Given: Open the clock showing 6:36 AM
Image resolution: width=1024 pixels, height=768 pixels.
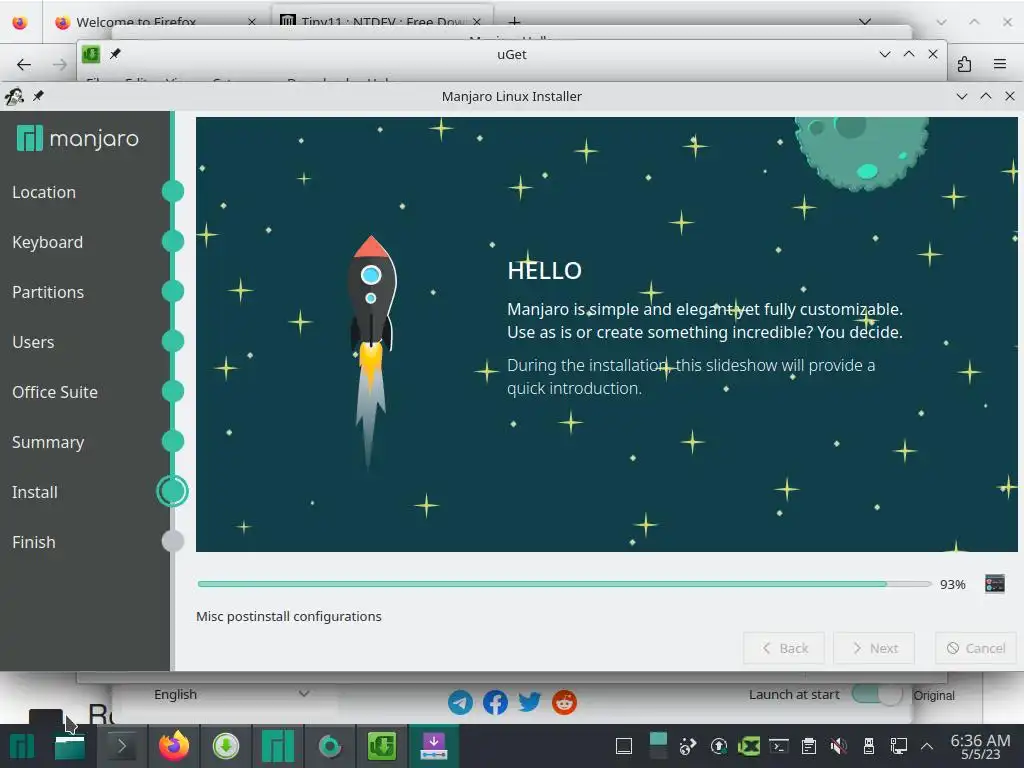Looking at the screenshot, I should (980, 746).
